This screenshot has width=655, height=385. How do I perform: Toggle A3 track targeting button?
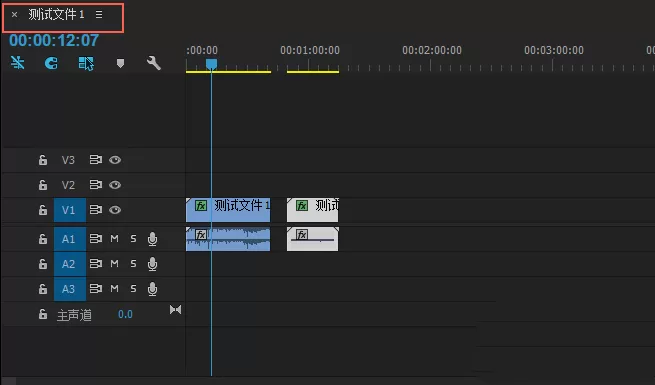(70, 289)
